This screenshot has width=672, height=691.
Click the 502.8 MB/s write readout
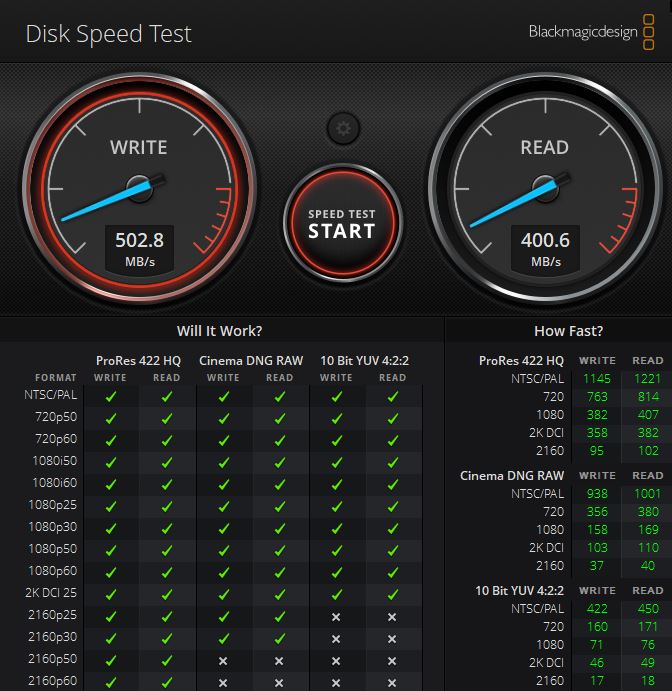tap(138, 248)
